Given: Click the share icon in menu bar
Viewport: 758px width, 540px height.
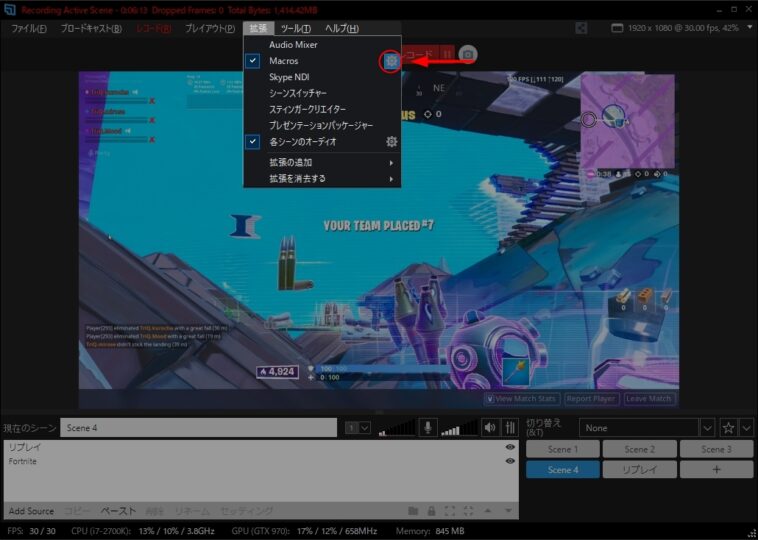Looking at the screenshot, I should click(582, 28).
